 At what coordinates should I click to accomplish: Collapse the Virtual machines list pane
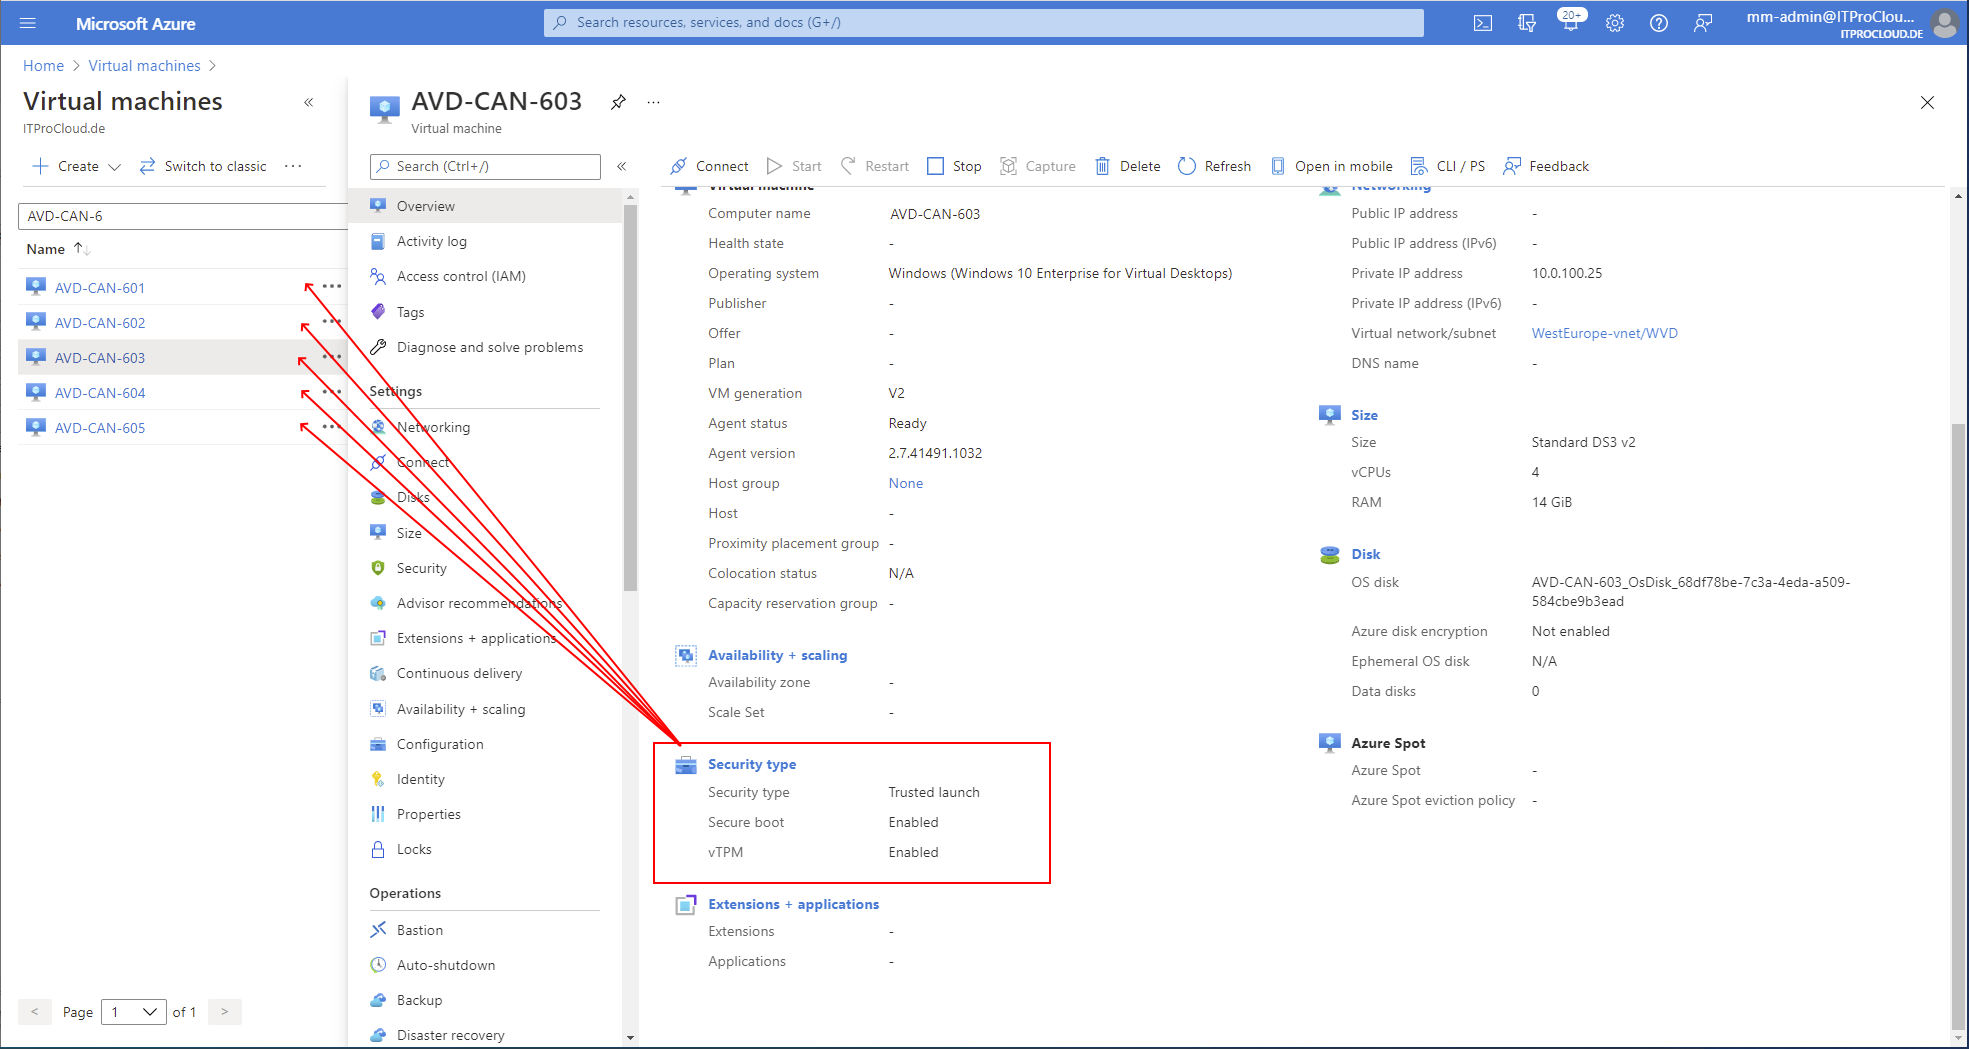point(309,102)
